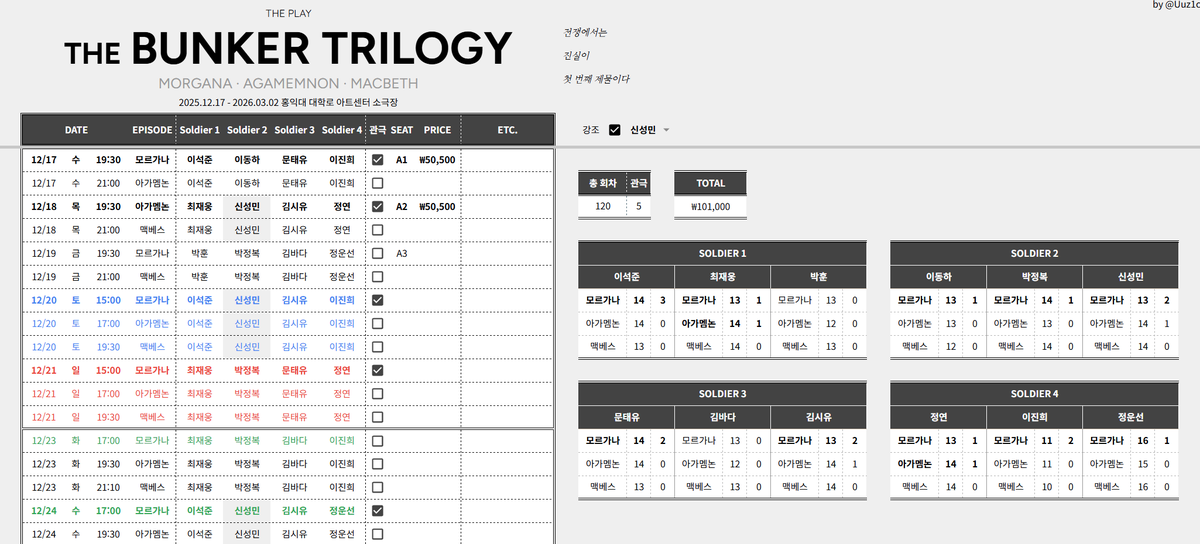
Task: Uncheck the 관극 box for 12/18 19:30 아가멤논
Action: pyautogui.click(x=378, y=207)
